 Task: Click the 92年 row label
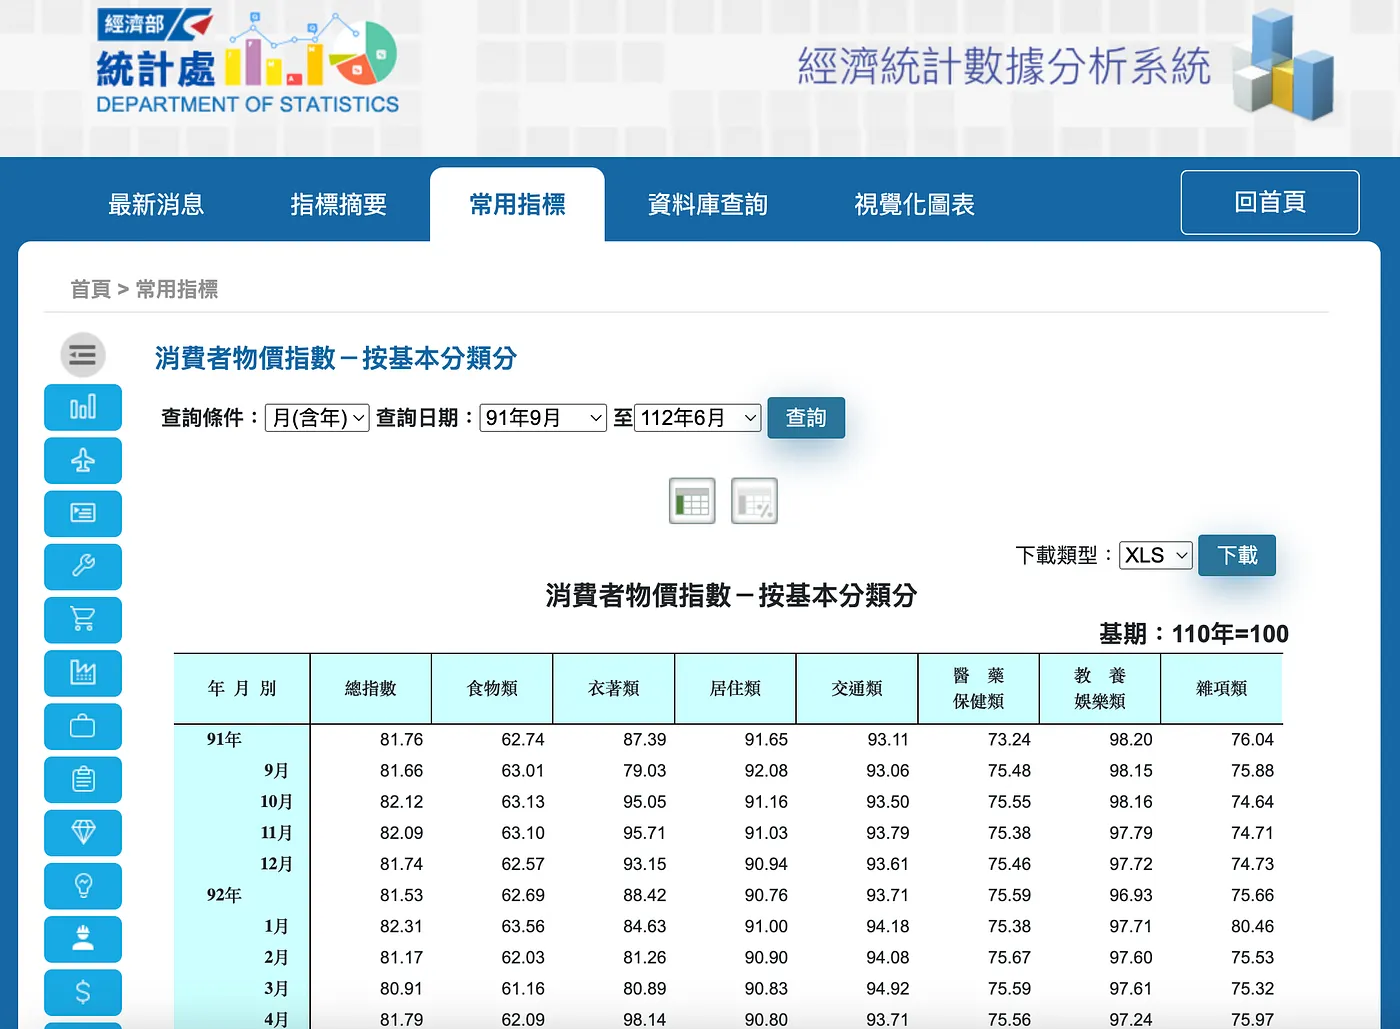[x=224, y=895]
